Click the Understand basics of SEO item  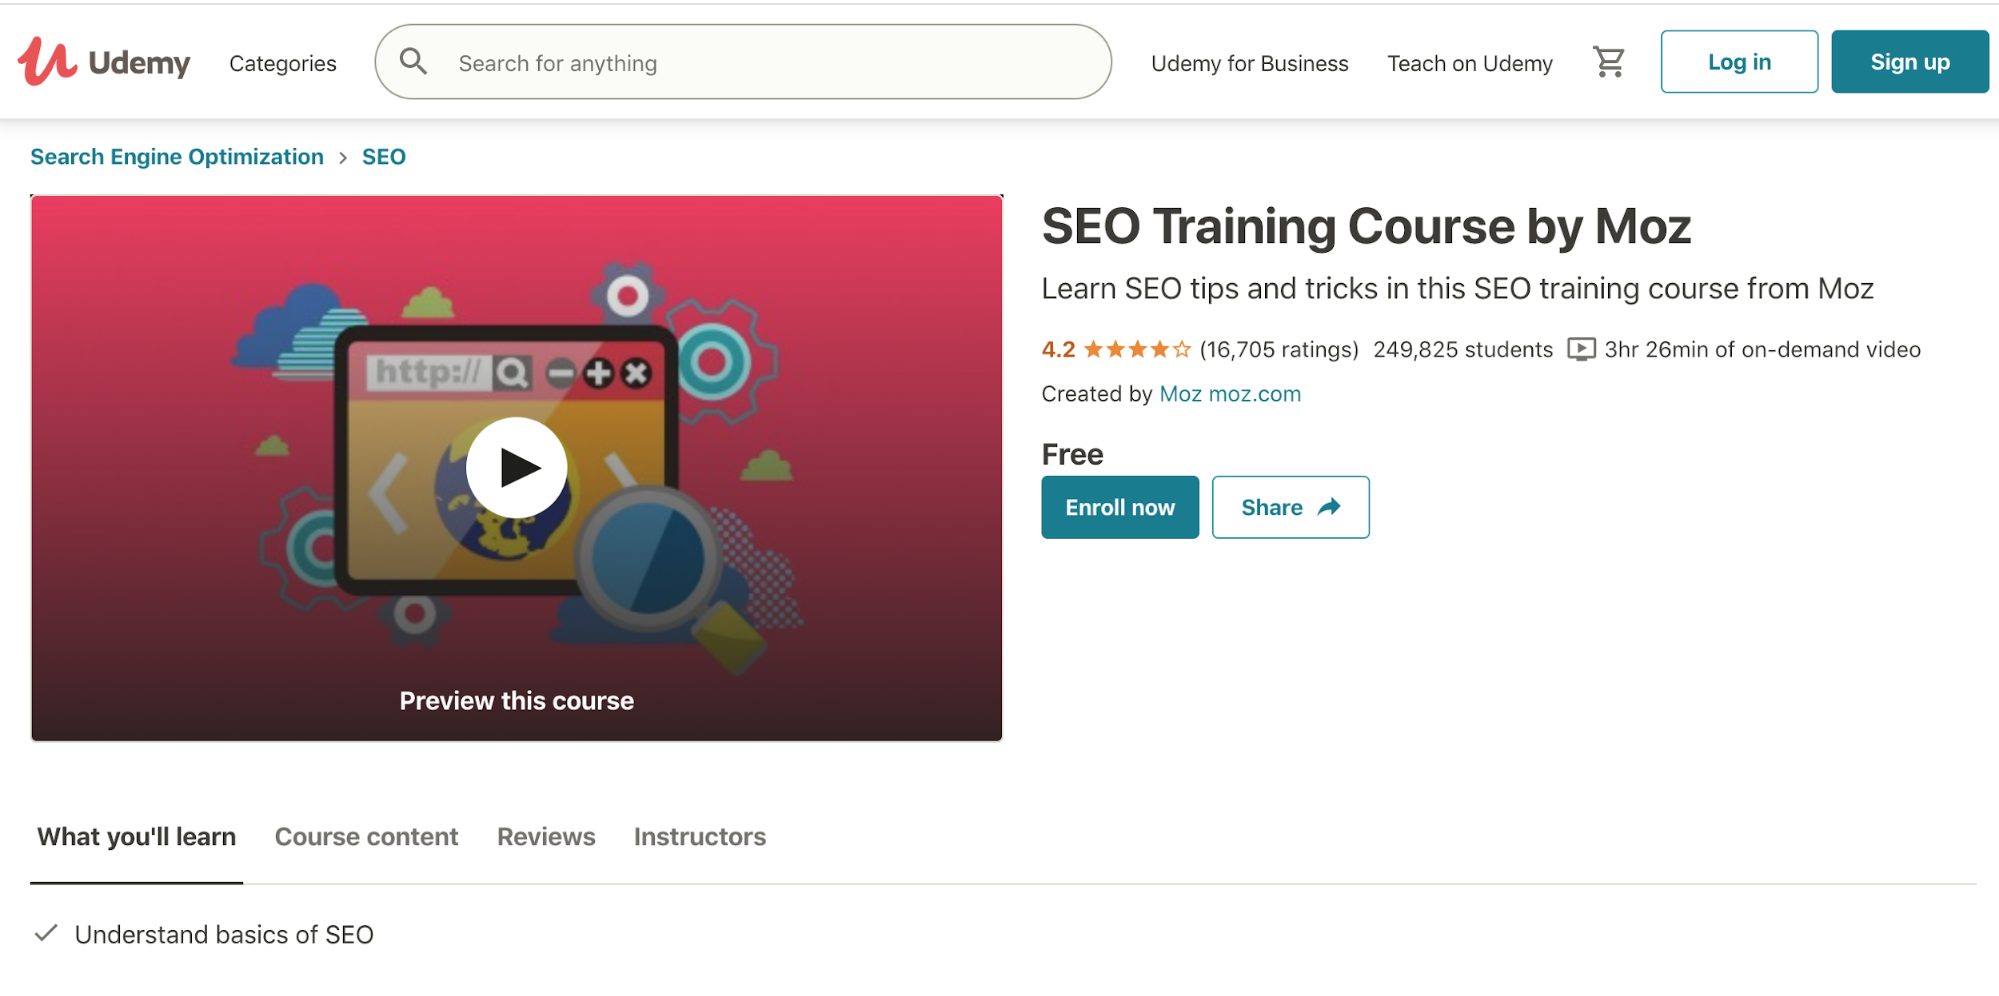[x=224, y=935]
